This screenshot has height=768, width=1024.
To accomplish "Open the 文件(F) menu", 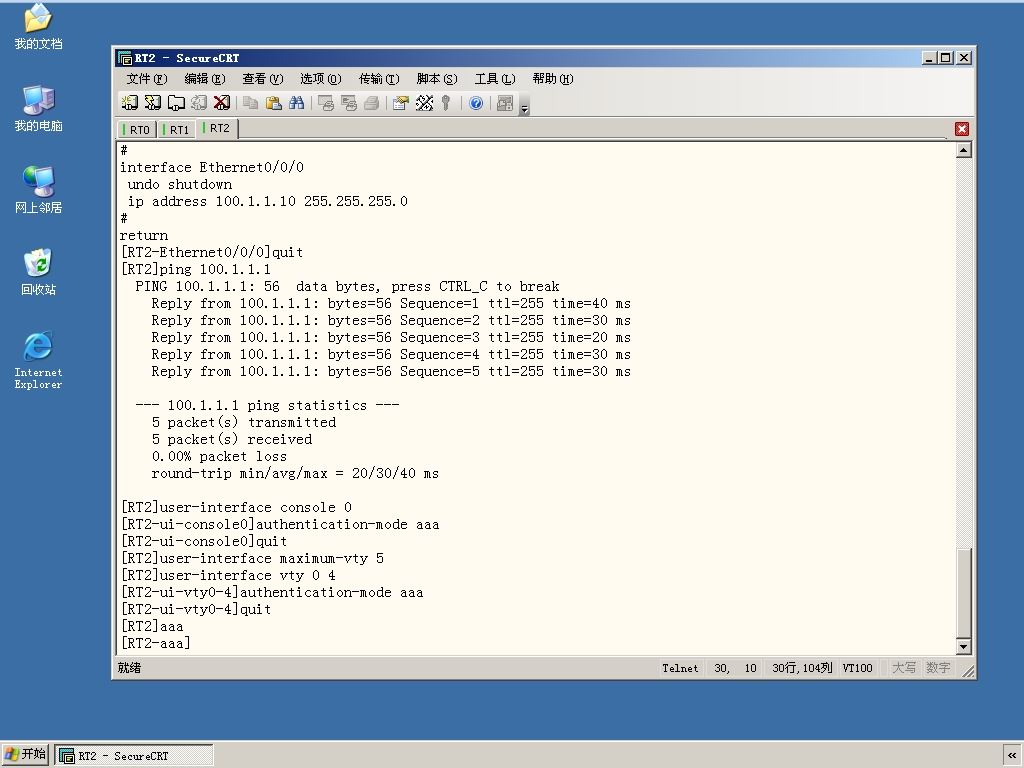I will (146, 79).
